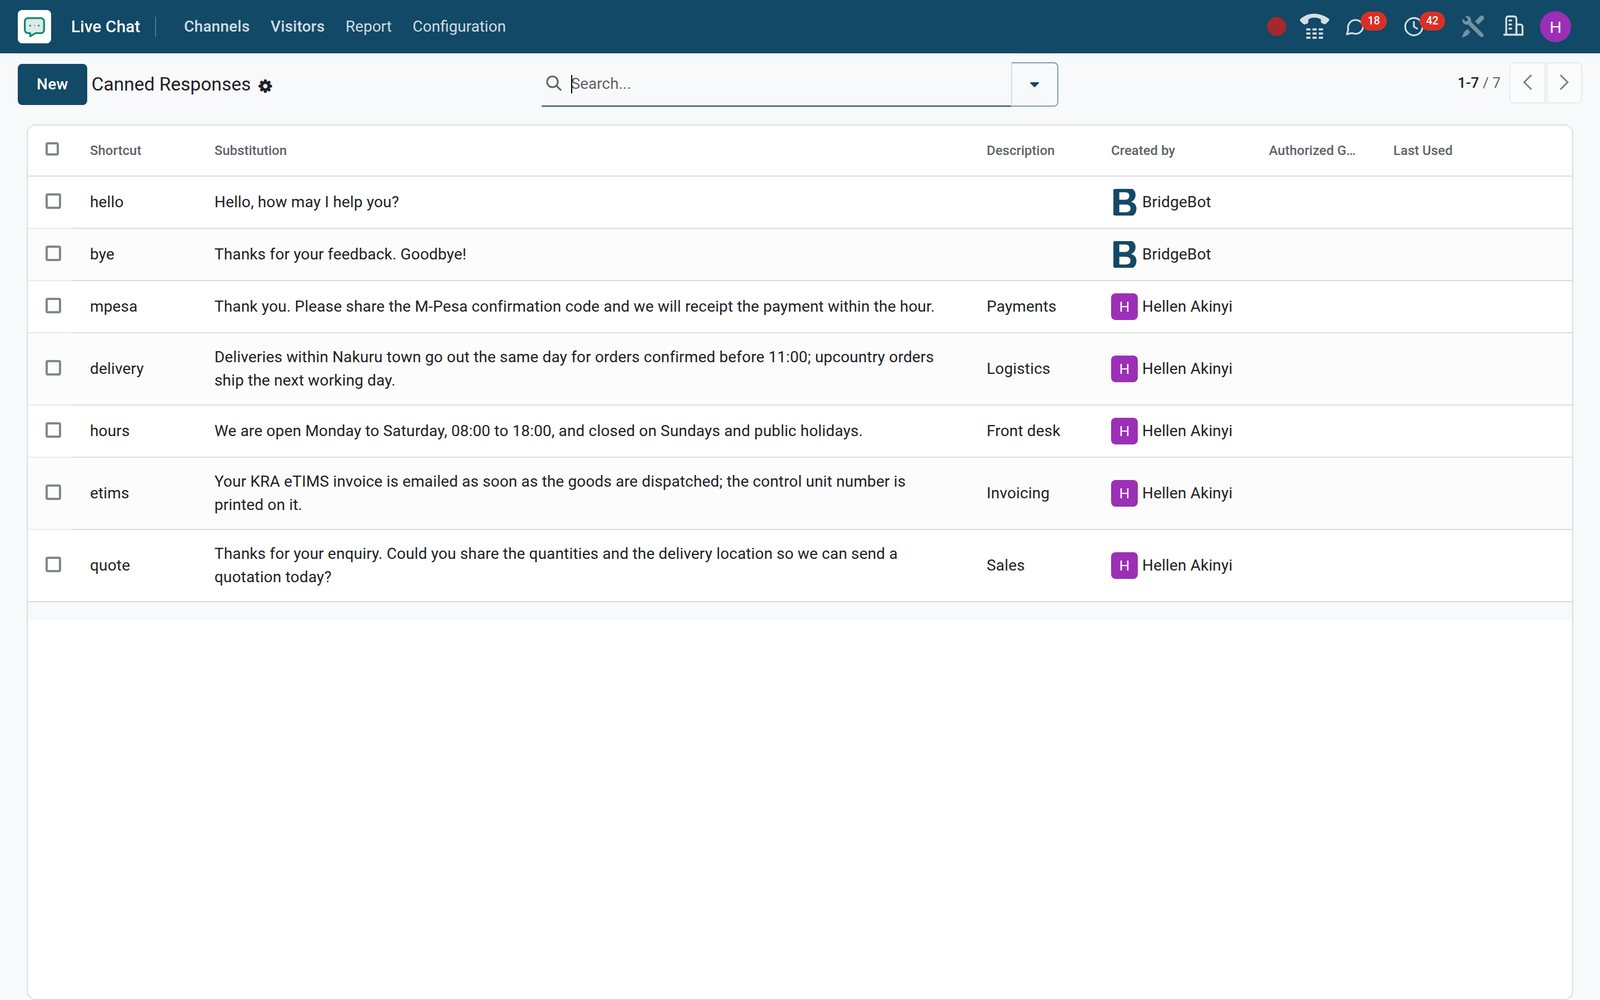Toggle the select-all header checkbox

pyautogui.click(x=52, y=149)
